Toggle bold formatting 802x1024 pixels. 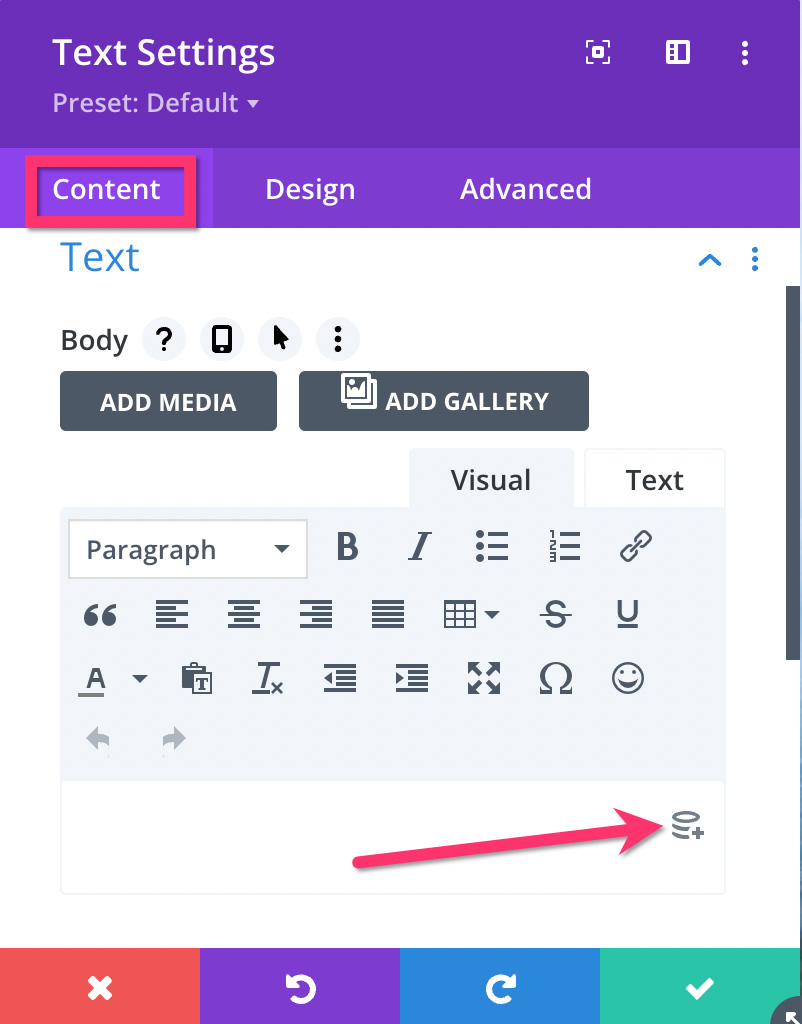[347, 546]
